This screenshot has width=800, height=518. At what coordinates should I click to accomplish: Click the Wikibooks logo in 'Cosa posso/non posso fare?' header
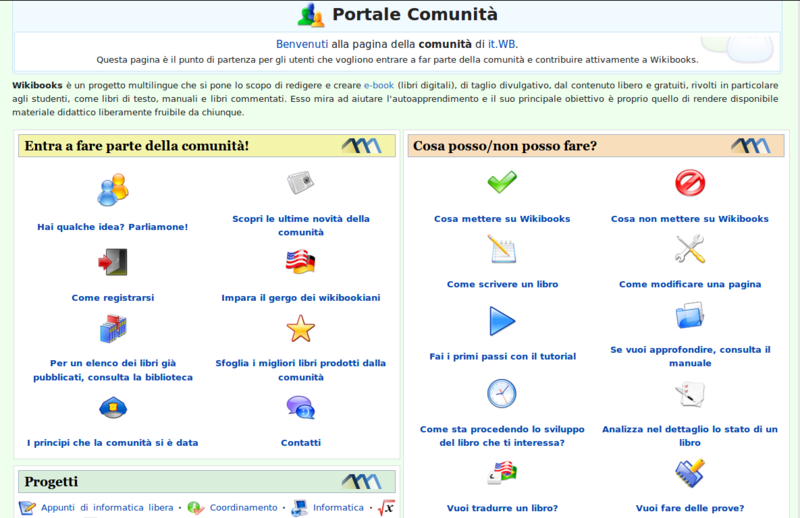(751, 146)
